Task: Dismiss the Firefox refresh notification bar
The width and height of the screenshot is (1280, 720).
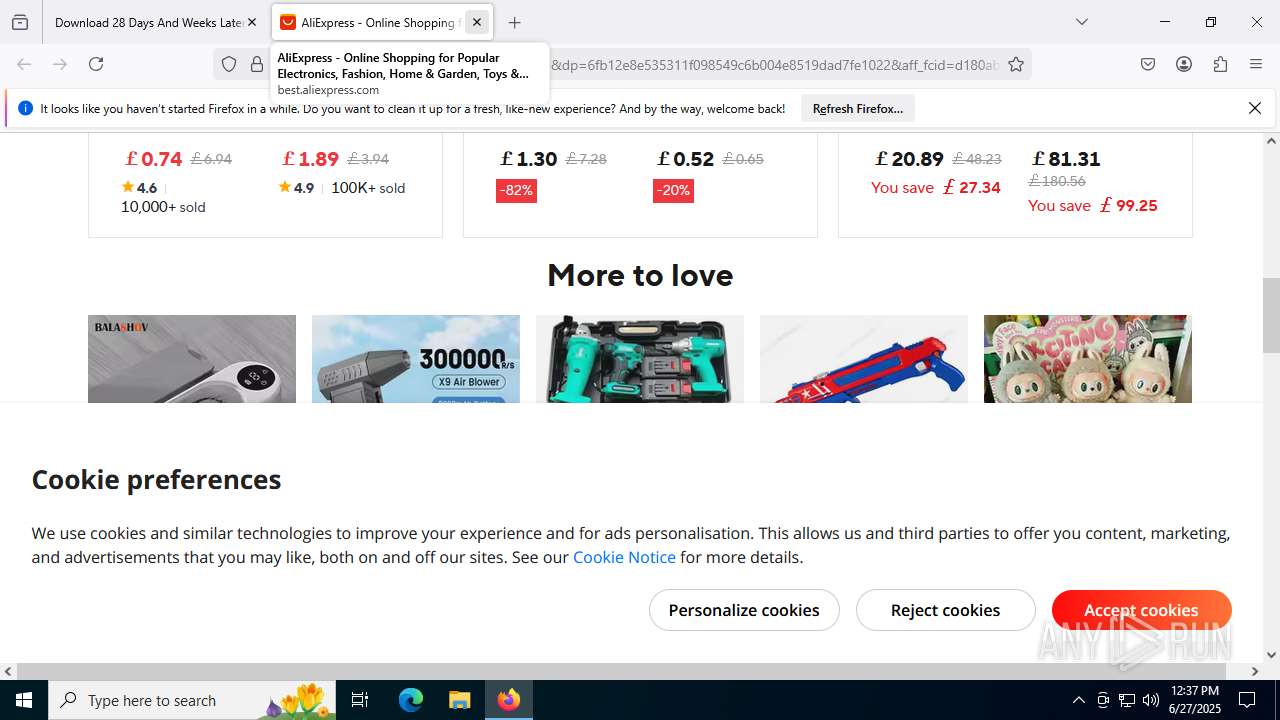Action: tap(1255, 108)
